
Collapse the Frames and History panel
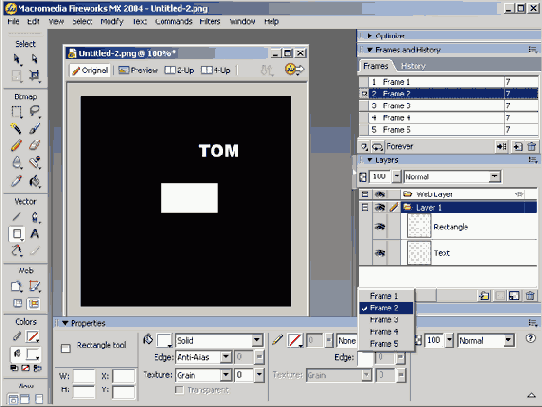[370, 50]
